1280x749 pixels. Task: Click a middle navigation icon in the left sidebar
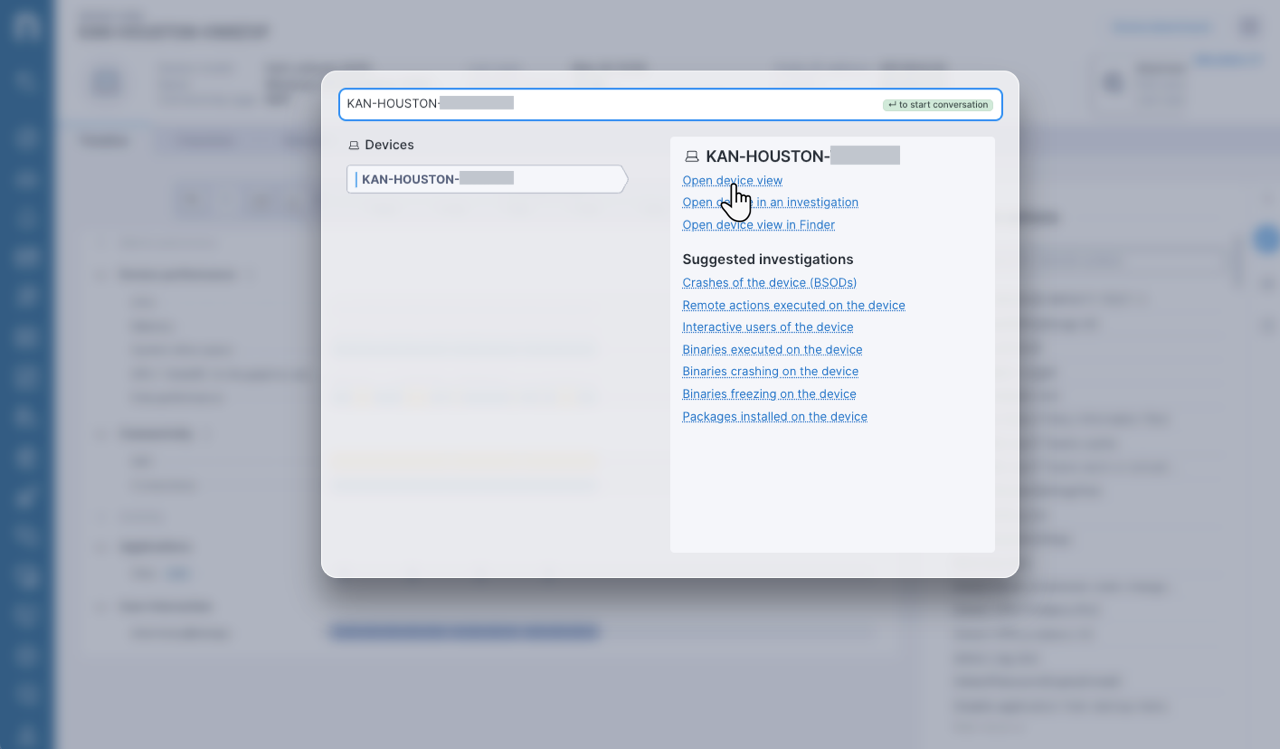(27, 377)
